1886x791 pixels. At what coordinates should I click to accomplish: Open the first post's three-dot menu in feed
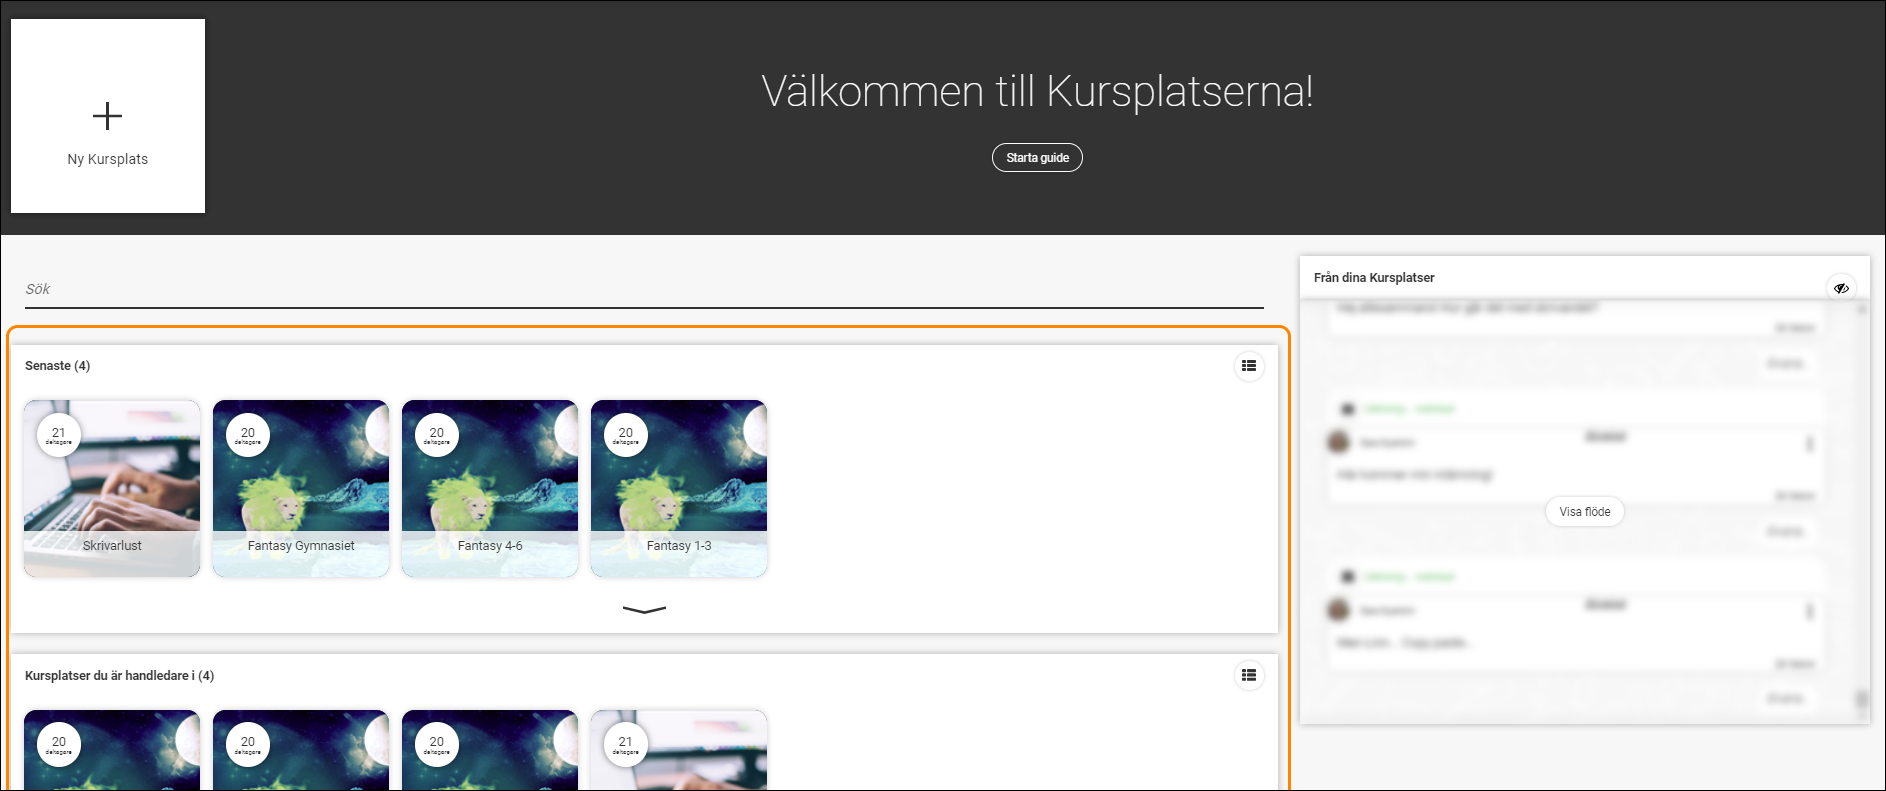coord(1809,443)
